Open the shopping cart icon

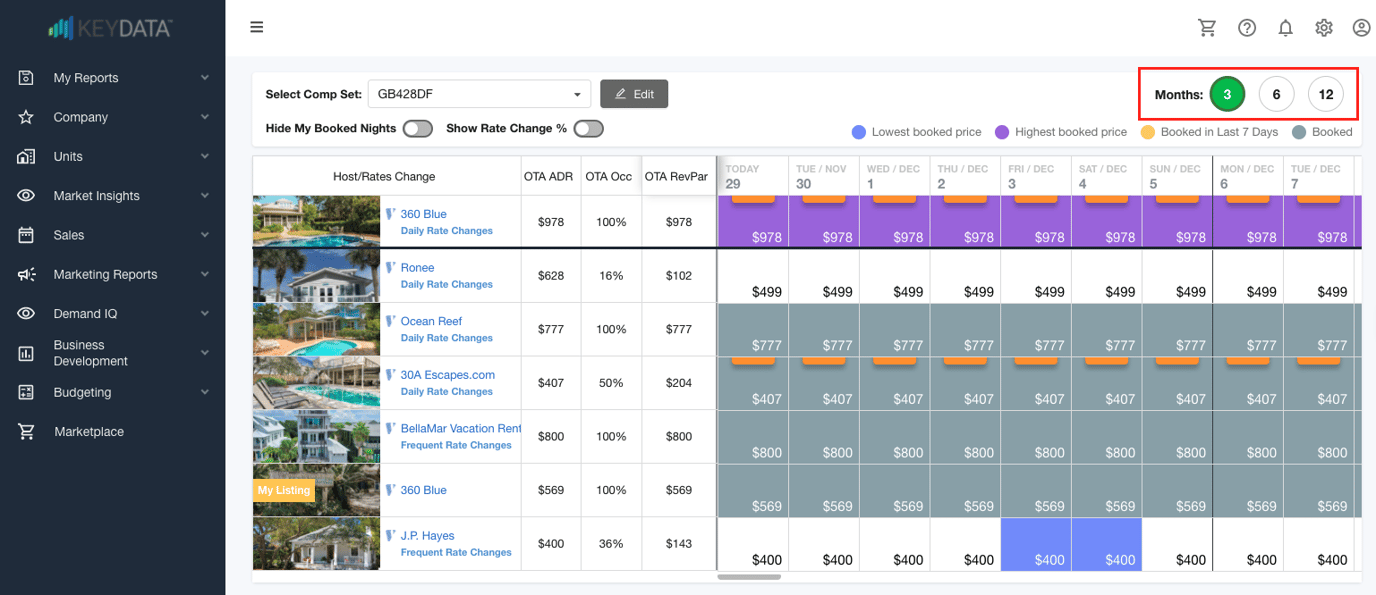coord(1207,28)
